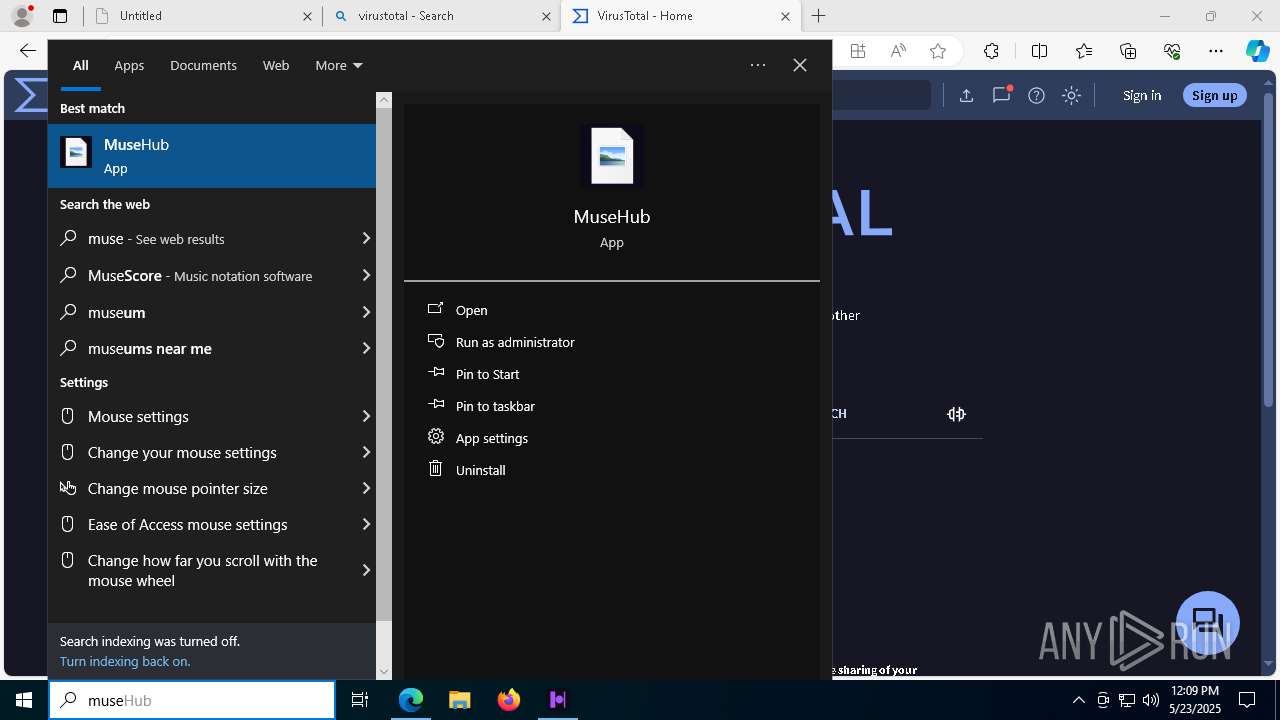Open File Explorer from taskbar

[459, 700]
